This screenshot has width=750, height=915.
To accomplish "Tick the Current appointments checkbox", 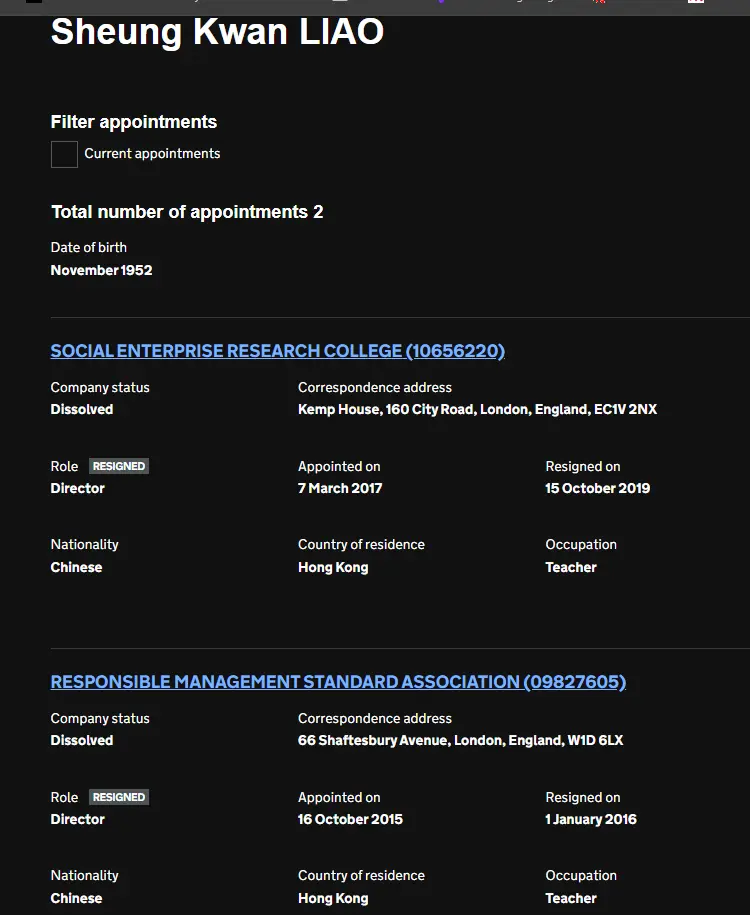I will 64,154.
